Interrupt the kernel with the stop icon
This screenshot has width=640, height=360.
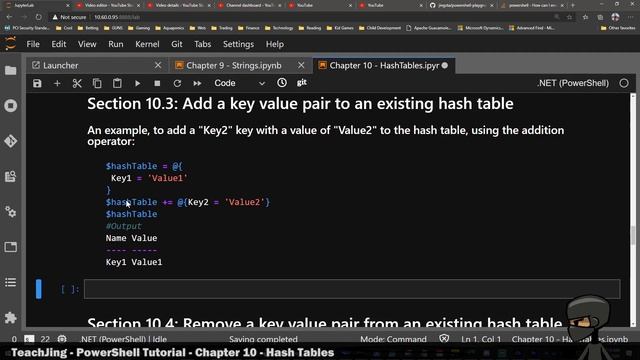(x=157, y=83)
